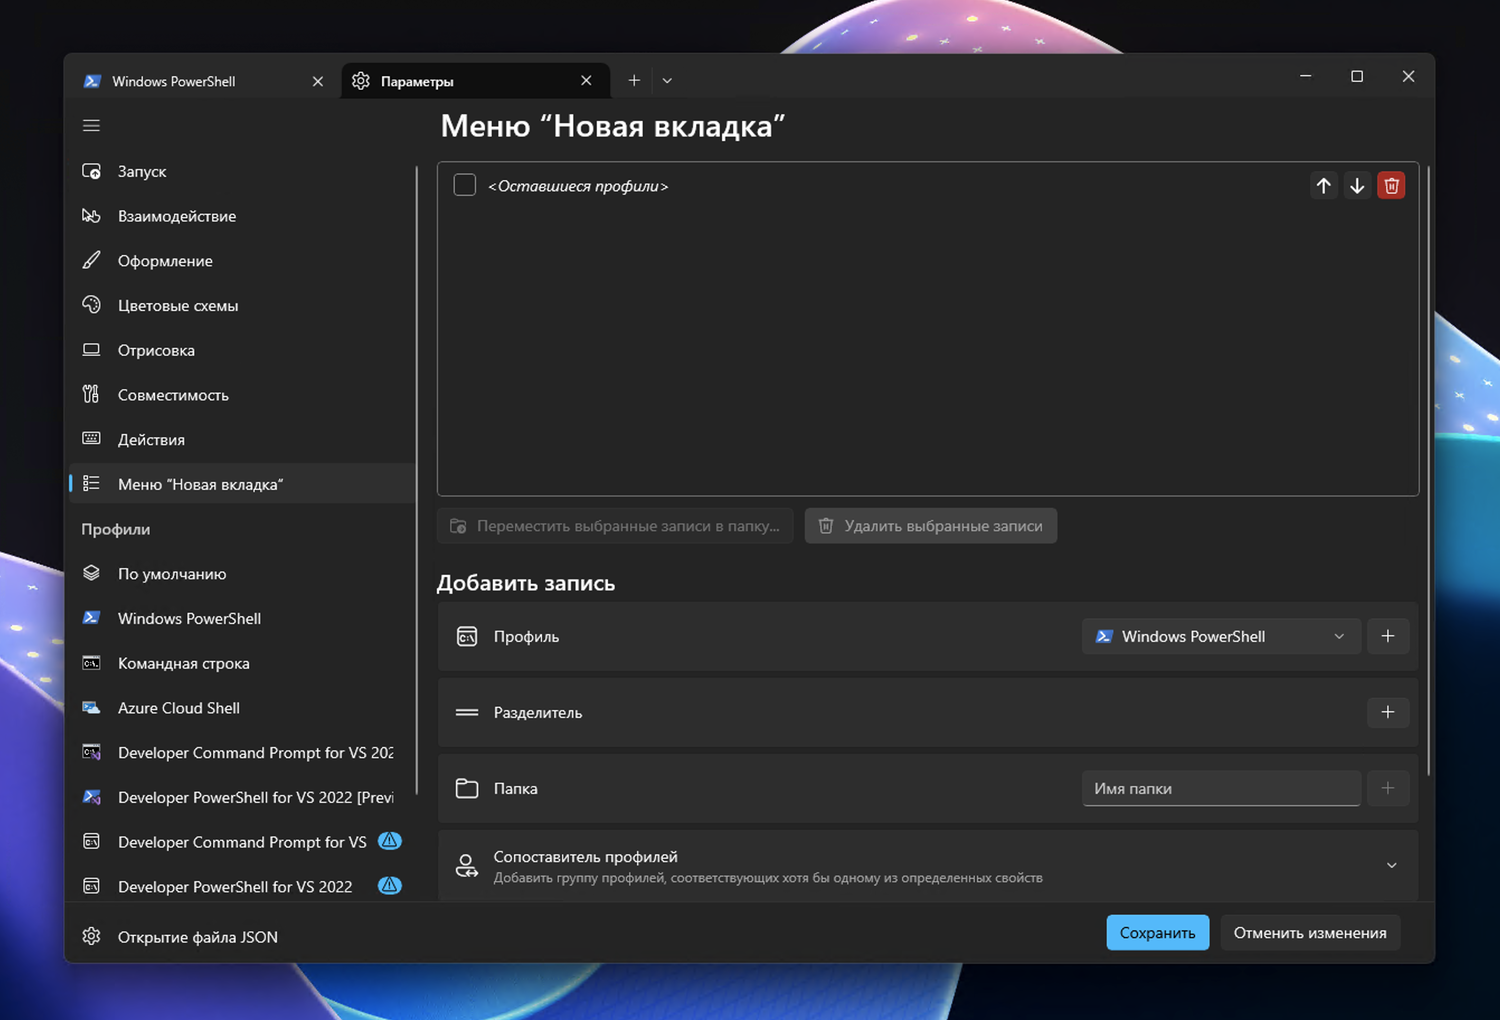Open the Действия settings page

(x=242, y=440)
